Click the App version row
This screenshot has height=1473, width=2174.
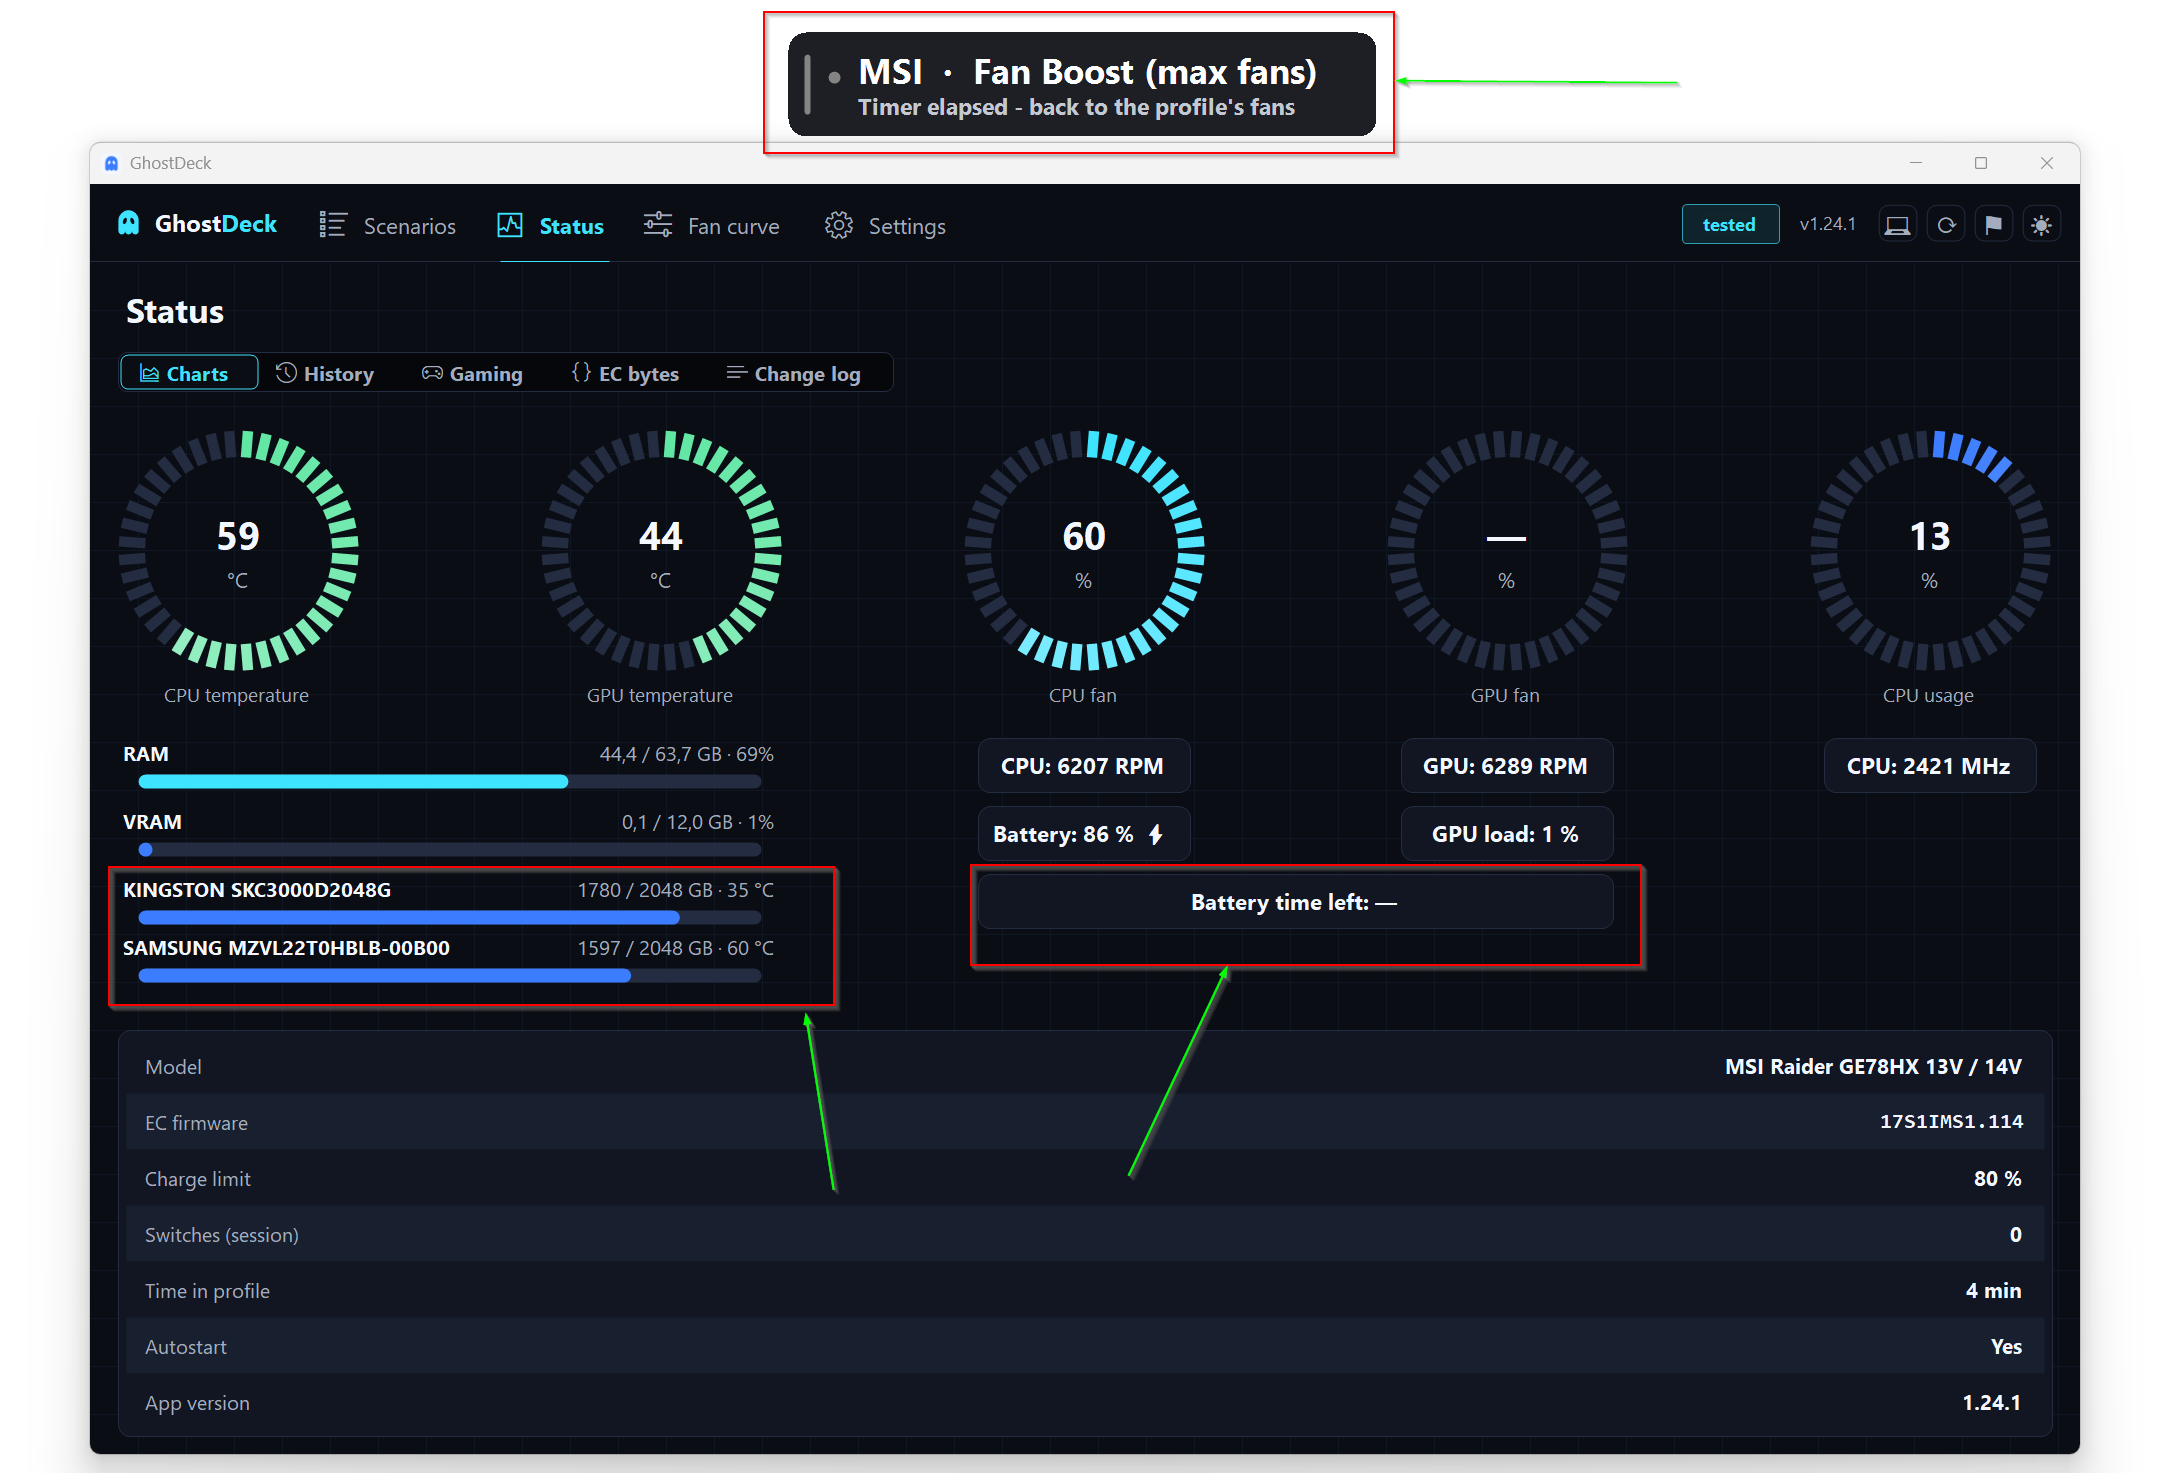pyautogui.click(x=1084, y=1402)
